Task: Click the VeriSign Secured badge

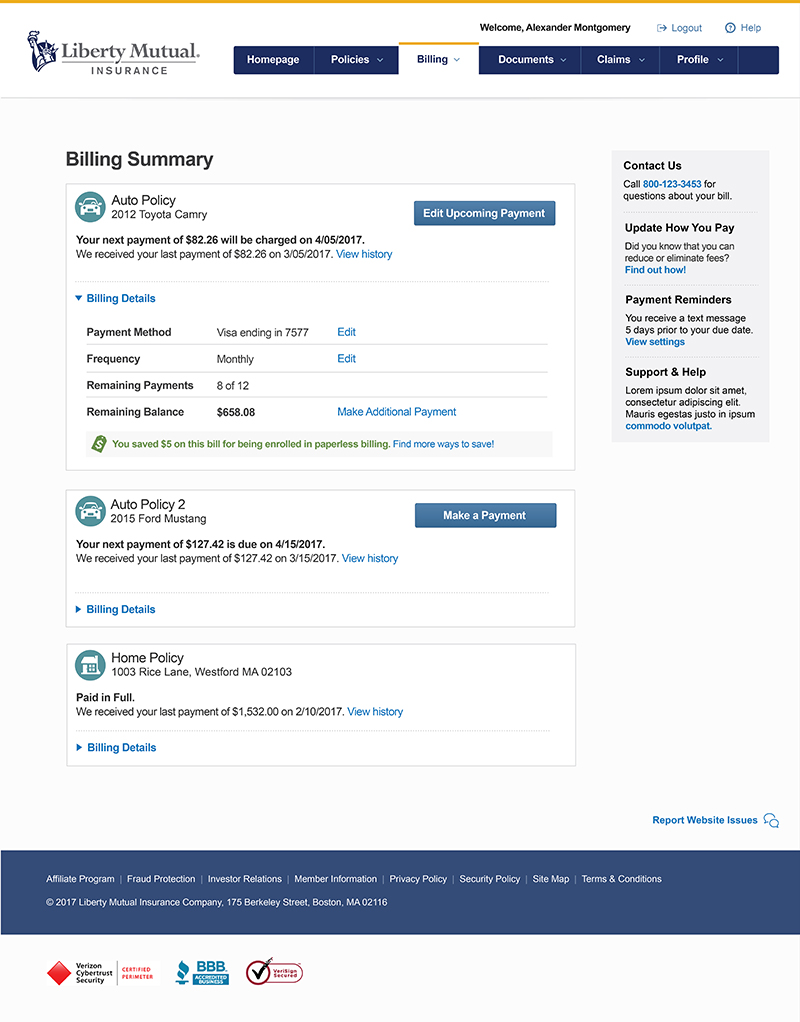Action: click(274, 972)
